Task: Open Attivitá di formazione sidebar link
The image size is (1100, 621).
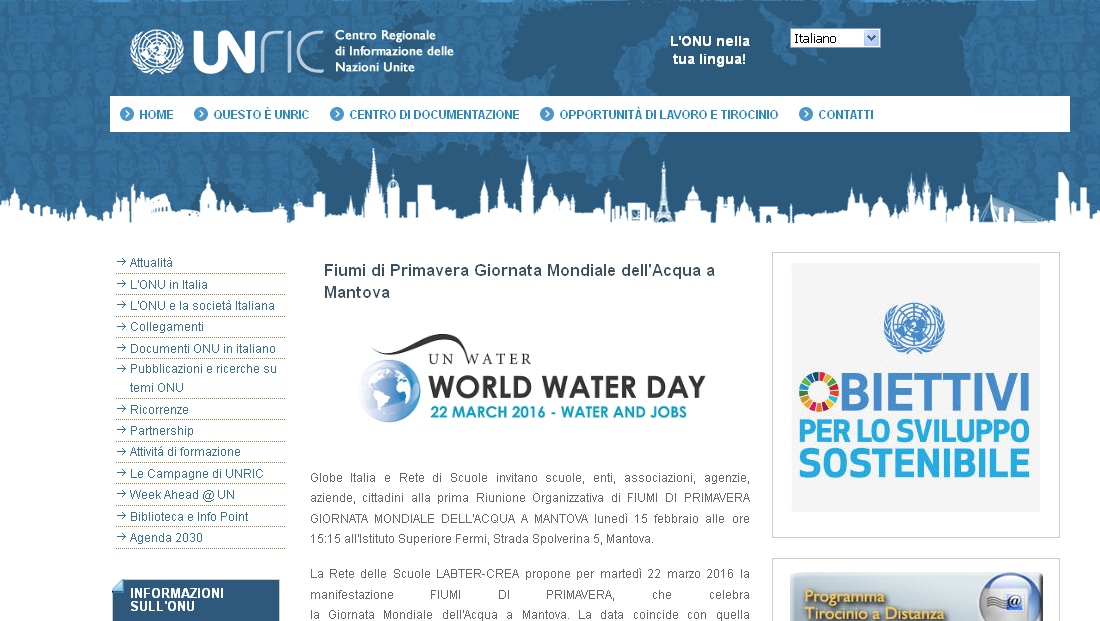Action: [185, 452]
